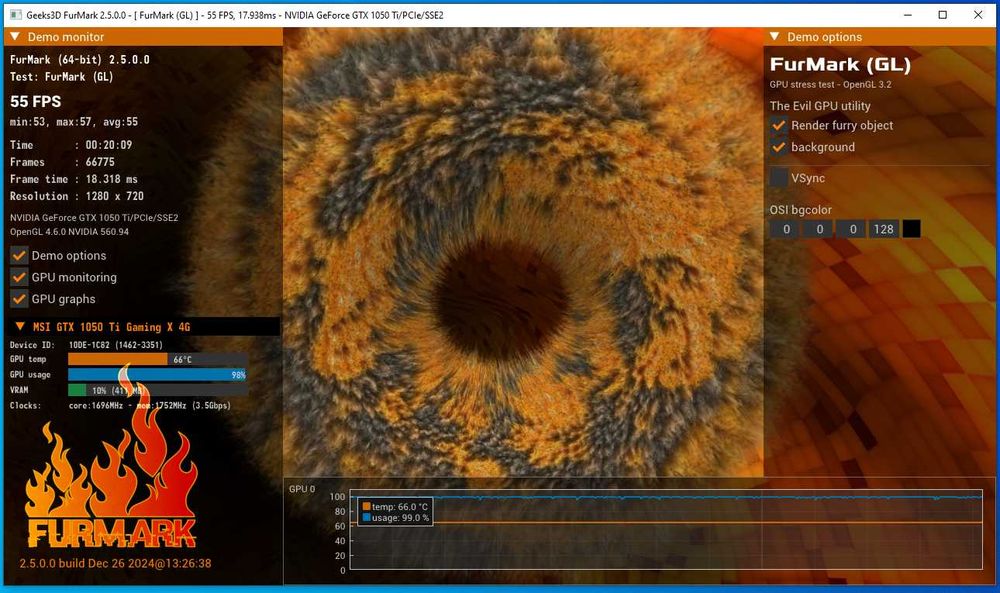Collapse the Demo monitor panel

pos(15,37)
